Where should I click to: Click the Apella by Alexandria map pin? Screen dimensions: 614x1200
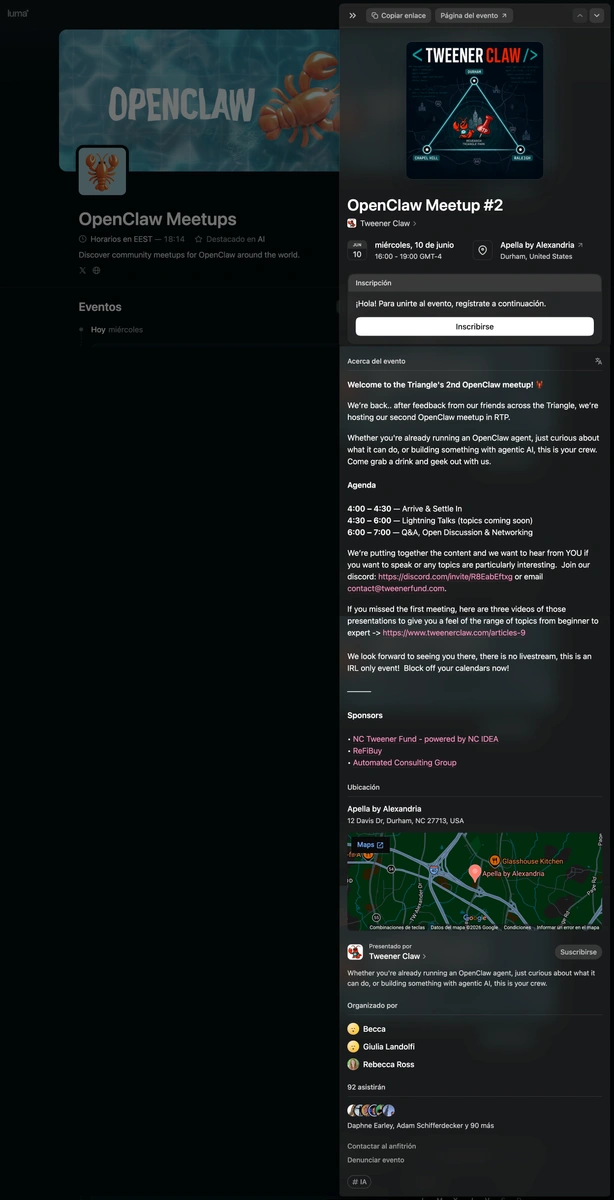(475, 874)
